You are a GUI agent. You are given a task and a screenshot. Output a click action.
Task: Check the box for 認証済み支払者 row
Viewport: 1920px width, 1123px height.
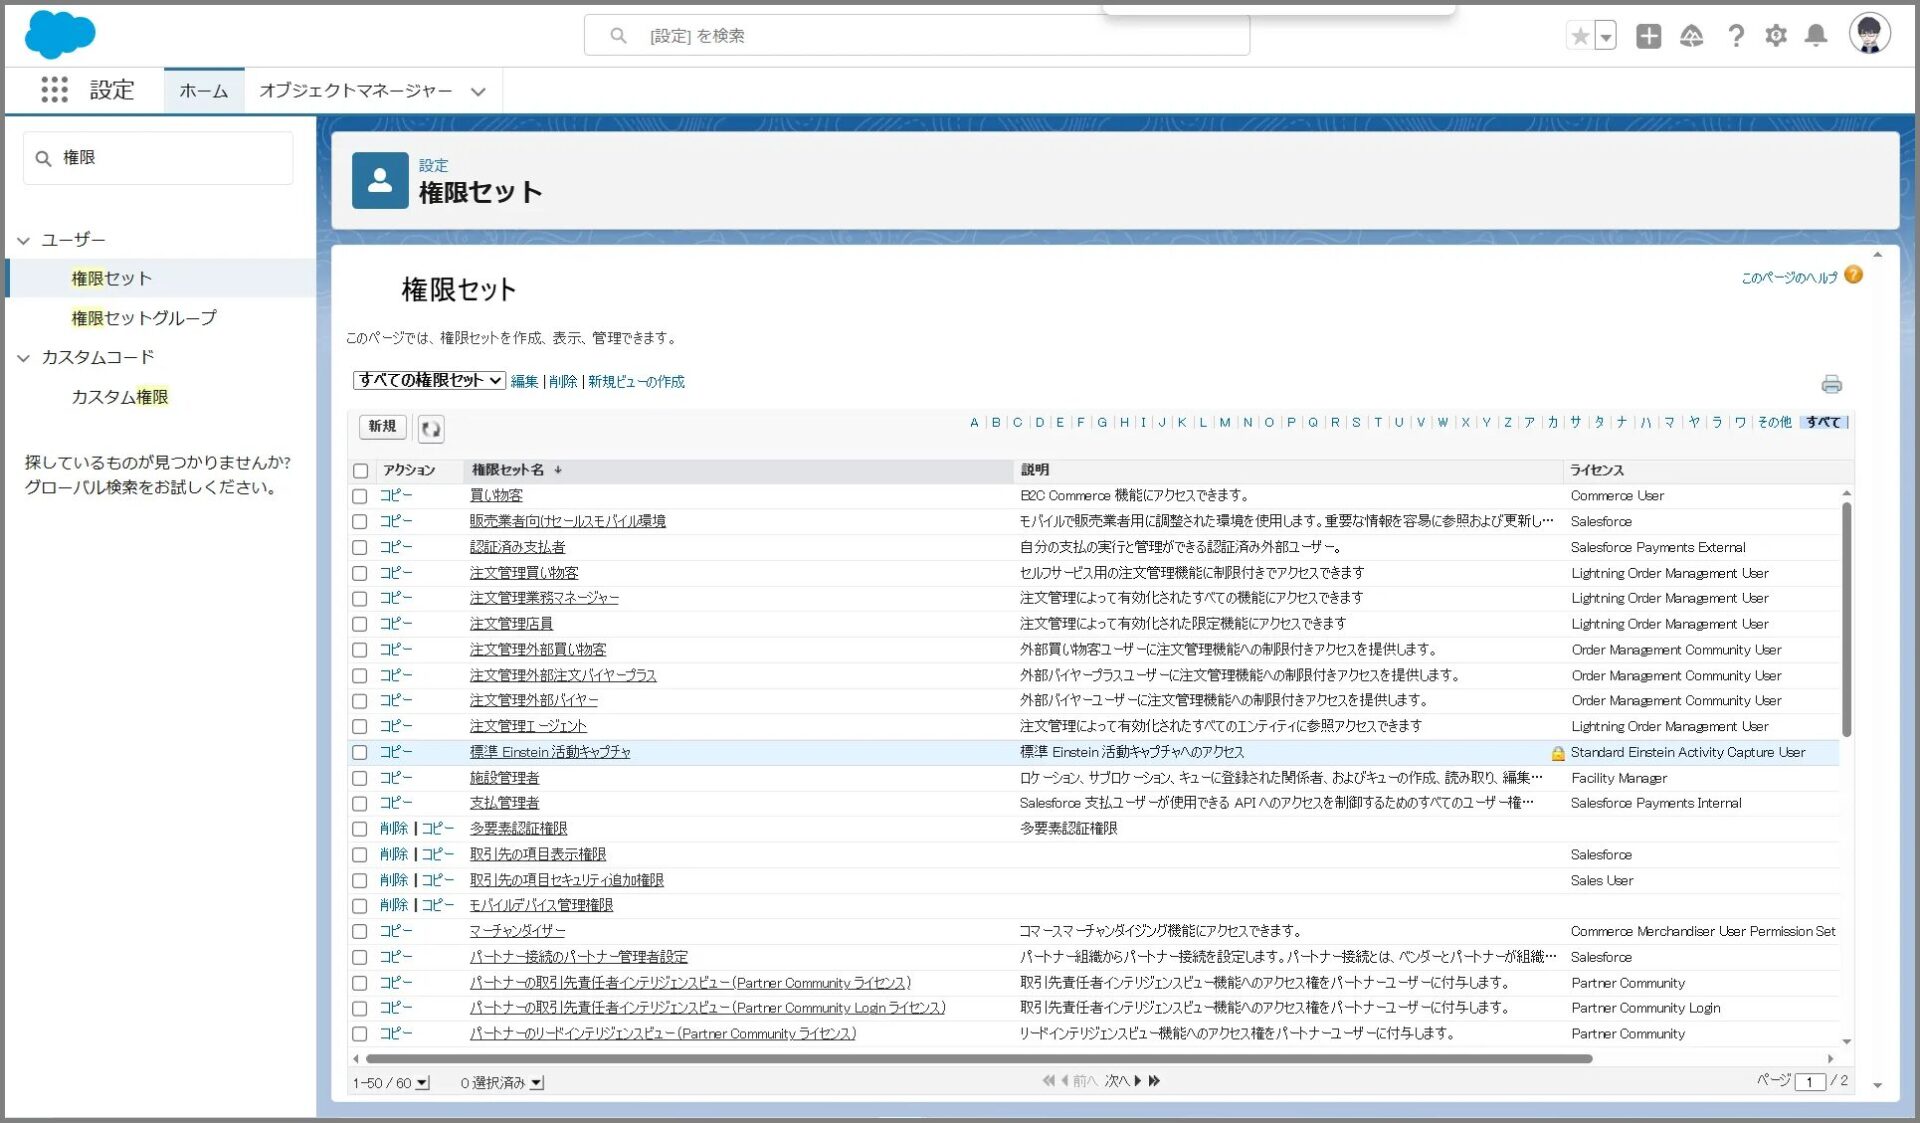[x=360, y=548]
